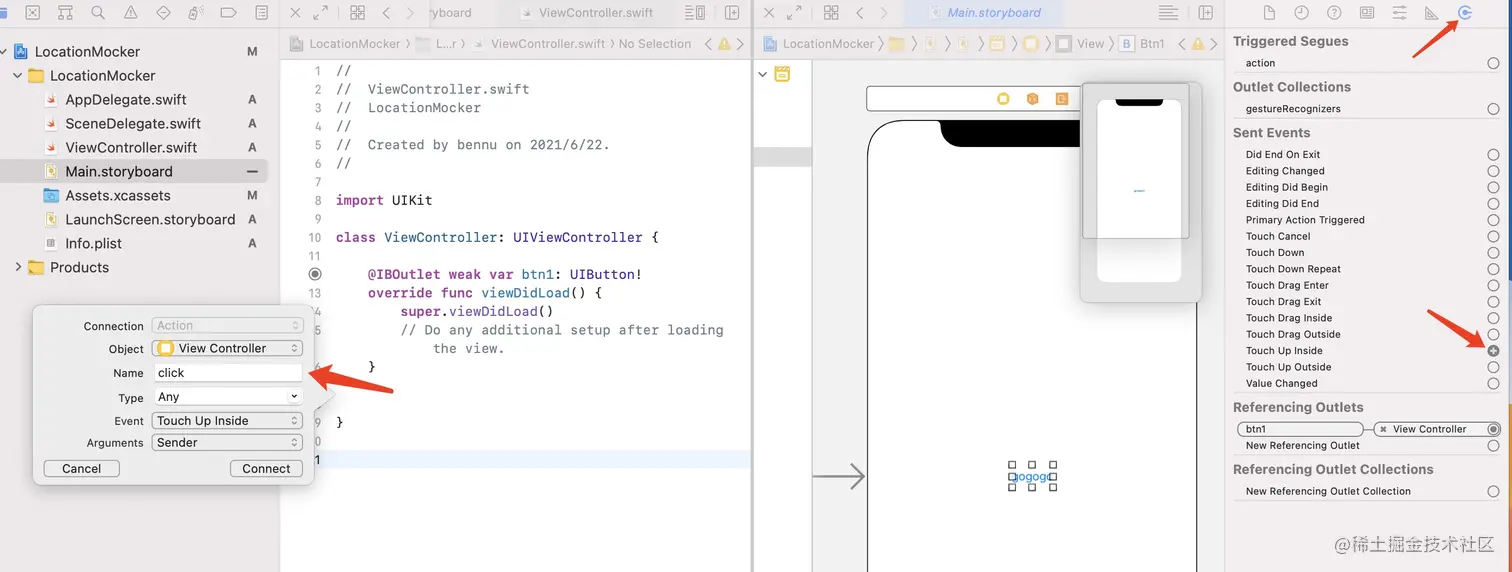The height and width of the screenshot is (572, 1512).
Task: Select First Responder cube in scene dock
Action: point(1033,99)
